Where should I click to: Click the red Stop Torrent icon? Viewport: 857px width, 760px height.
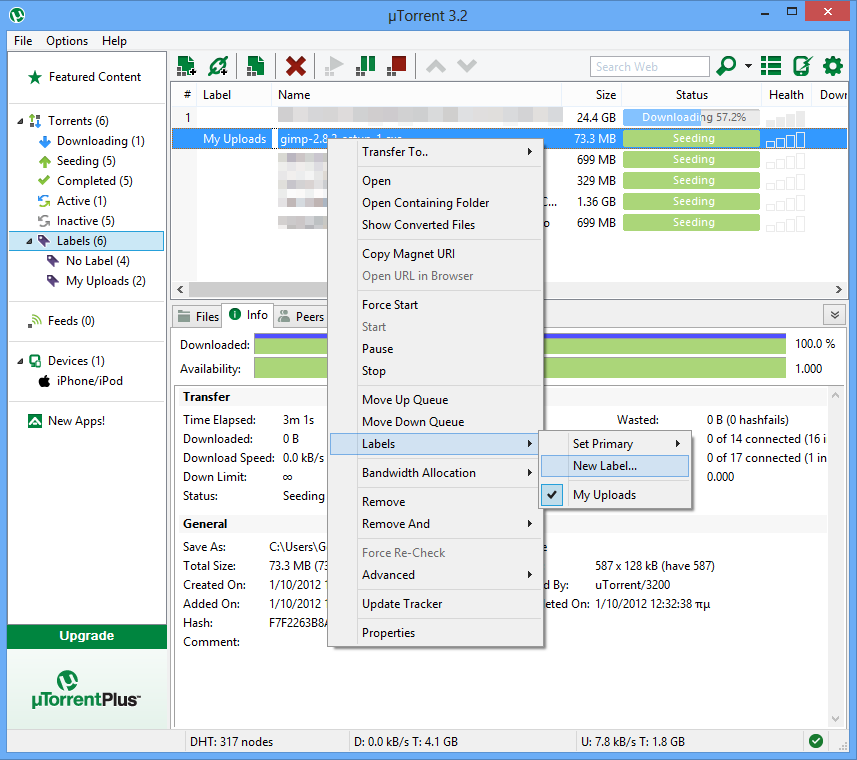397,66
